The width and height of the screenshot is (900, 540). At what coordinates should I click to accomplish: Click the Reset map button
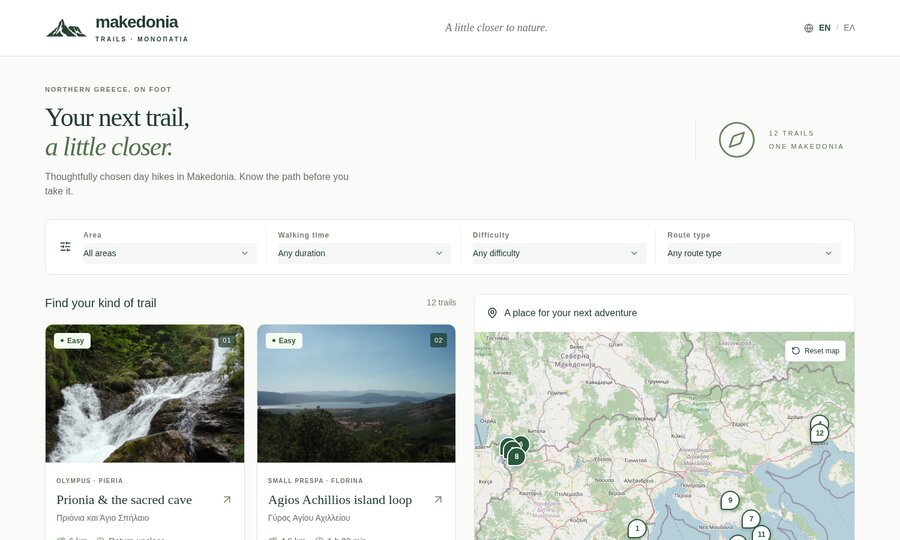(x=815, y=351)
